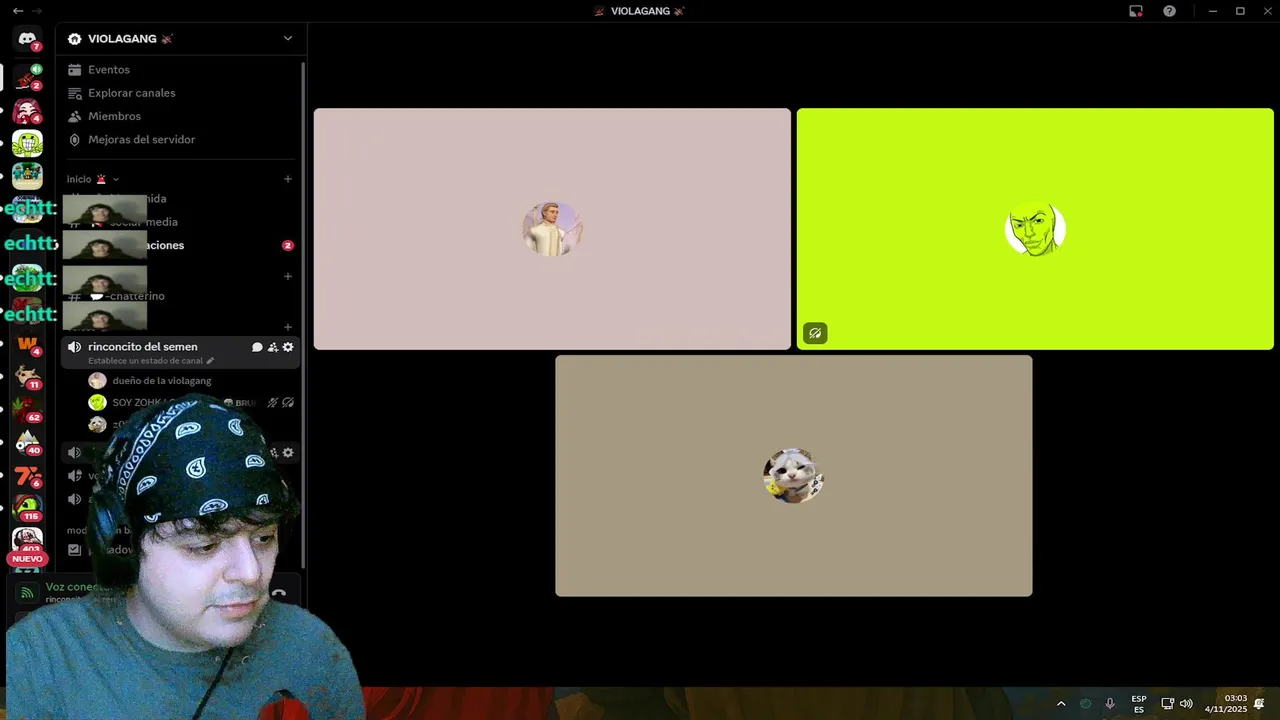This screenshot has height=720, width=1280.
Task: Open the server icon with badge 40
Action: pyautogui.click(x=27, y=442)
